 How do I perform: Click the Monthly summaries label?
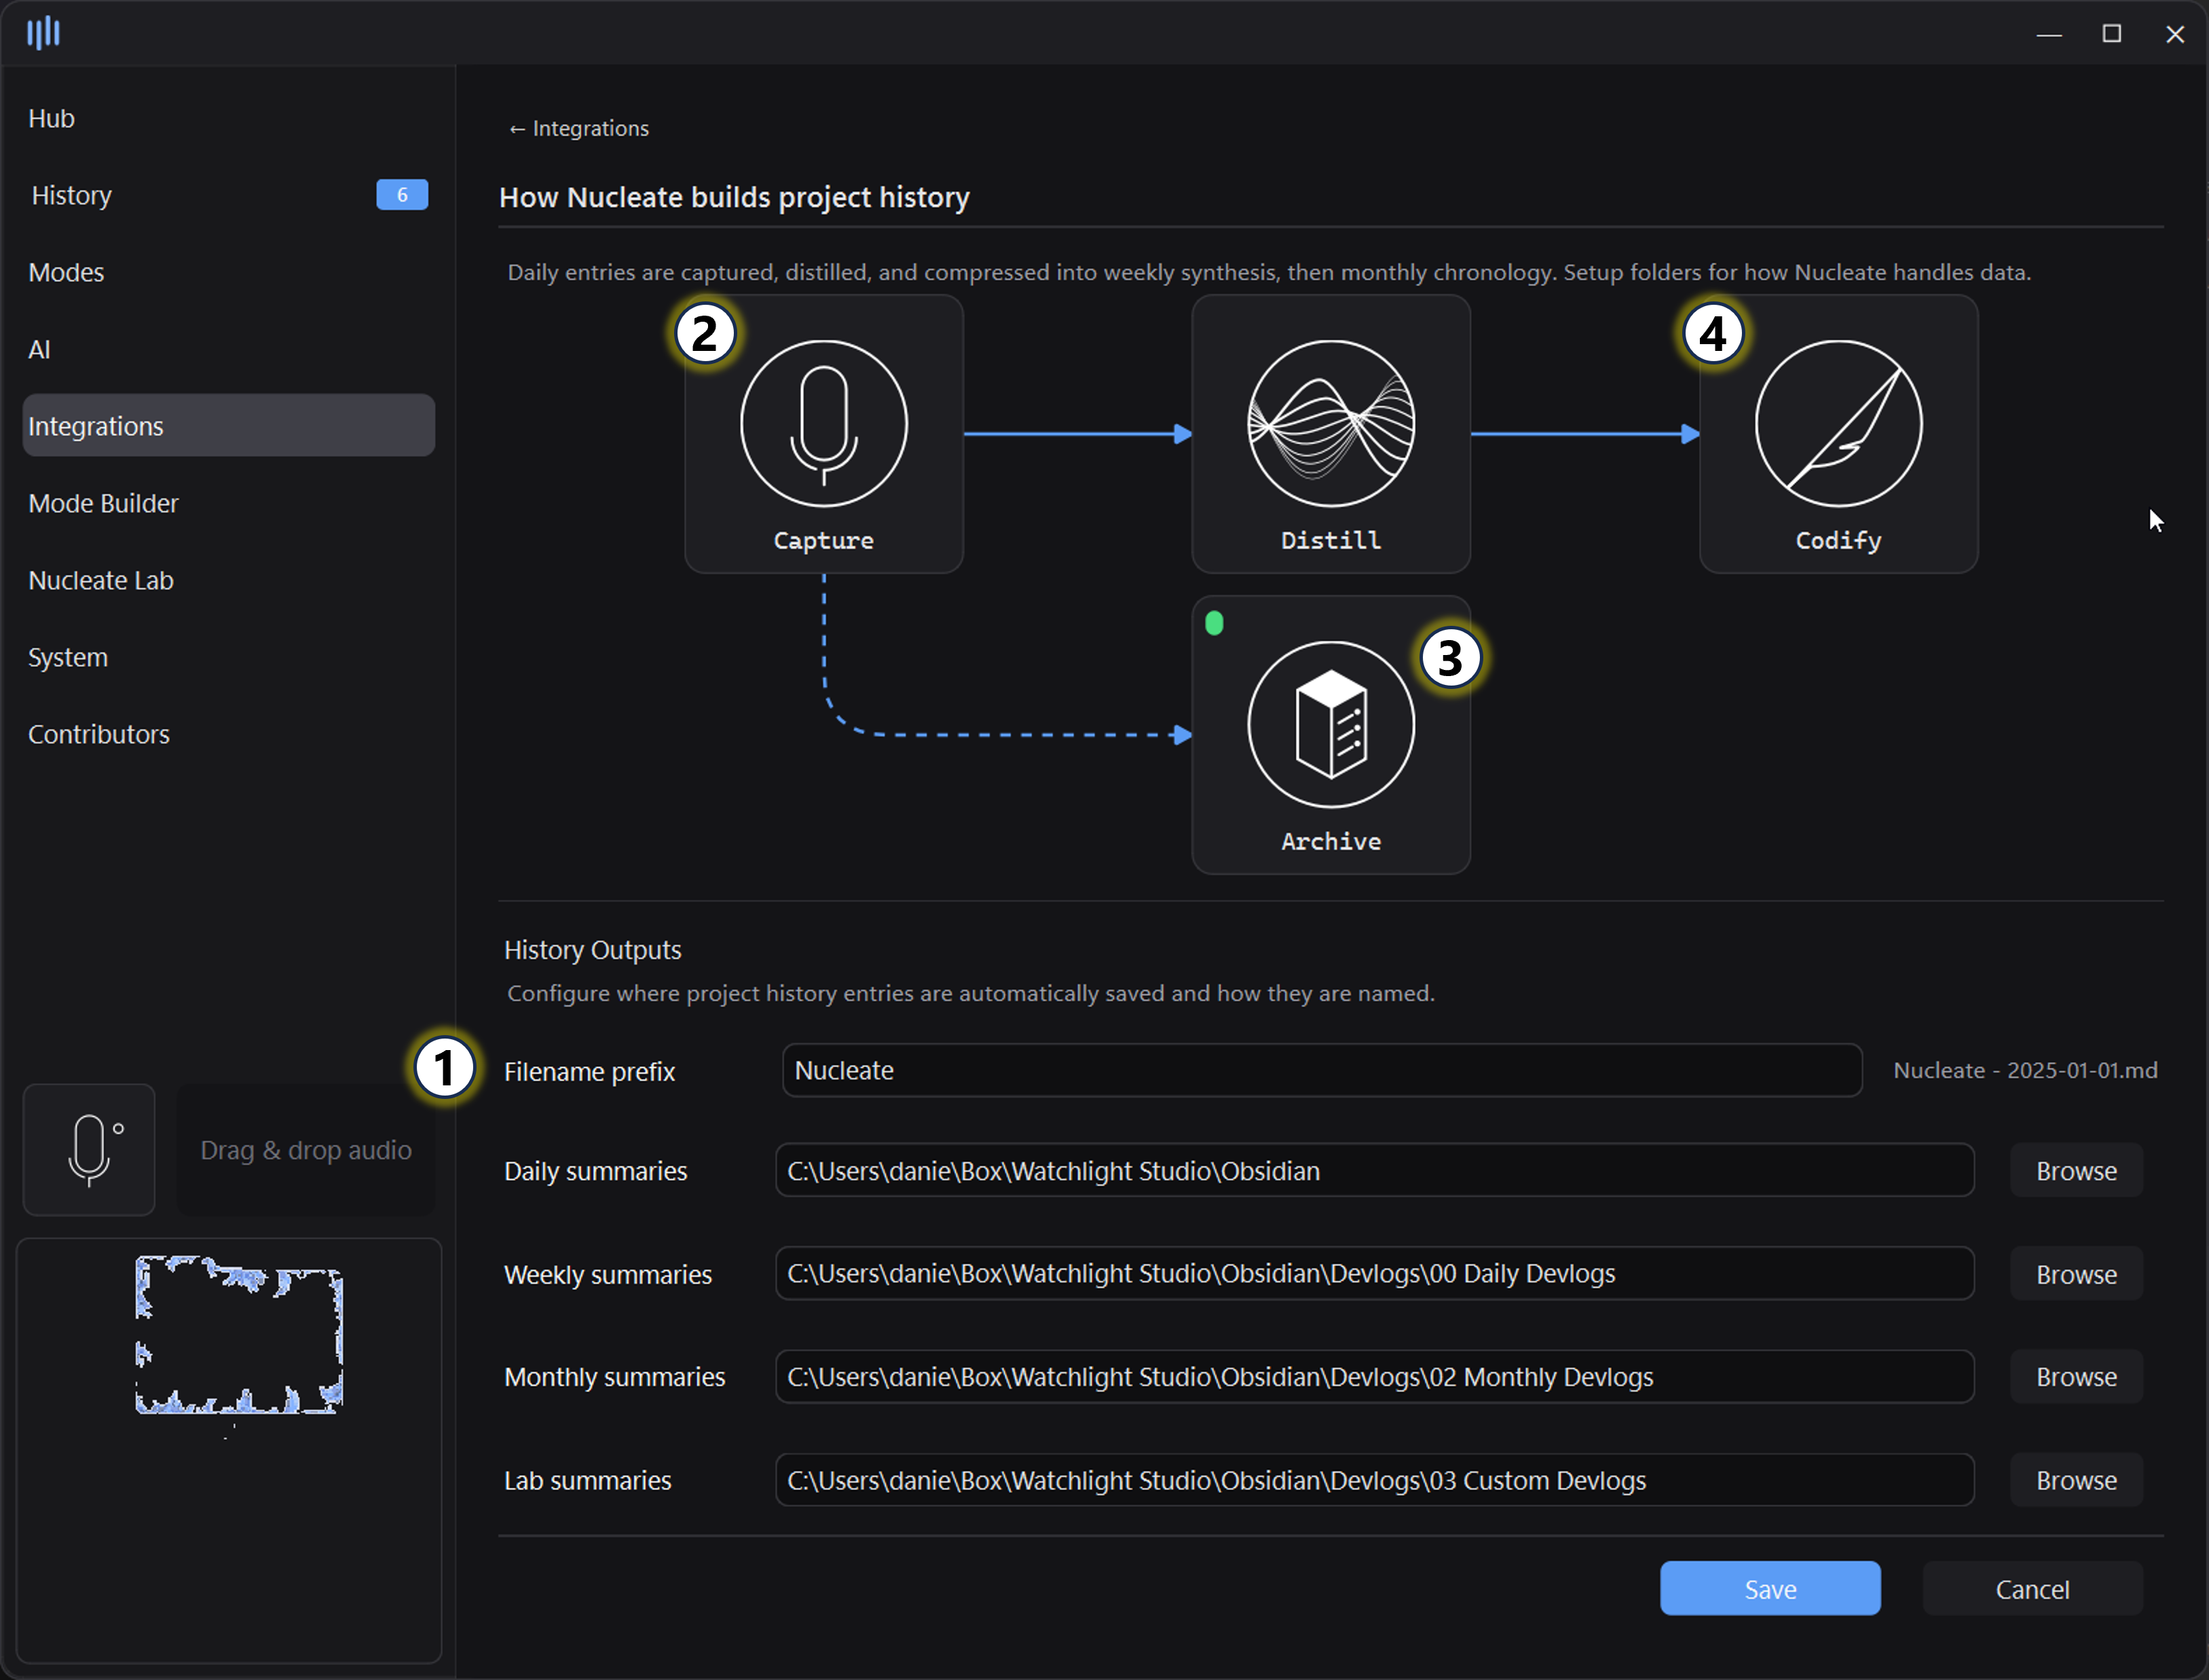click(615, 1377)
